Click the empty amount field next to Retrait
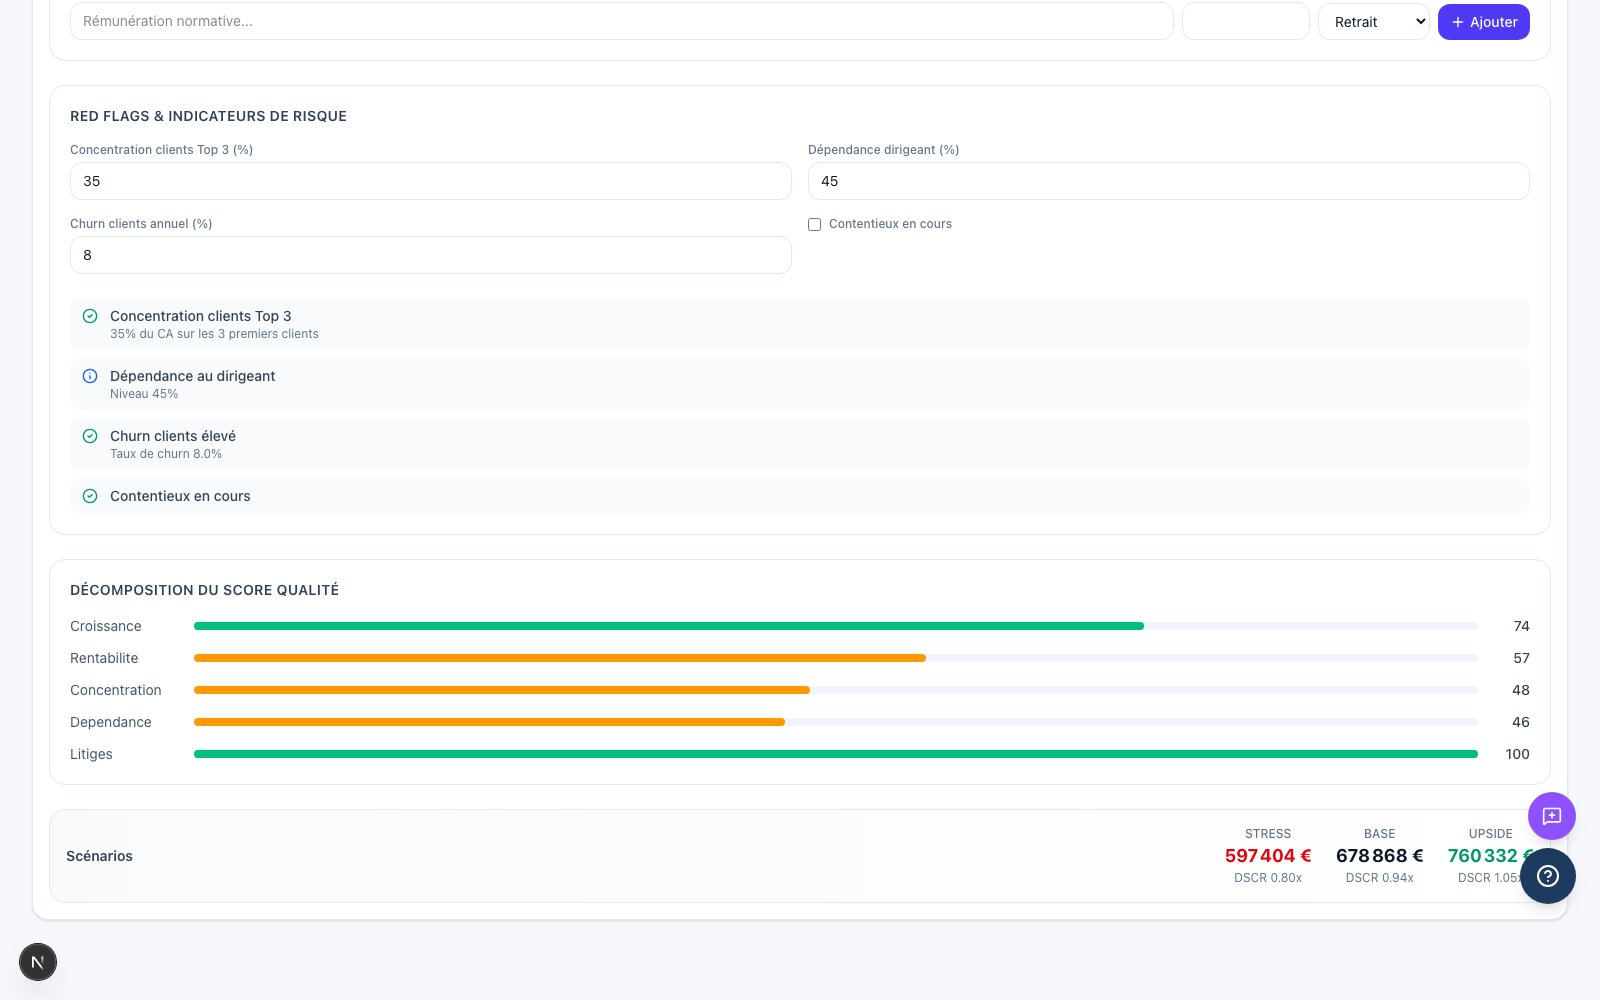The width and height of the screenshot is (1600, 1000). [1246, 21]
